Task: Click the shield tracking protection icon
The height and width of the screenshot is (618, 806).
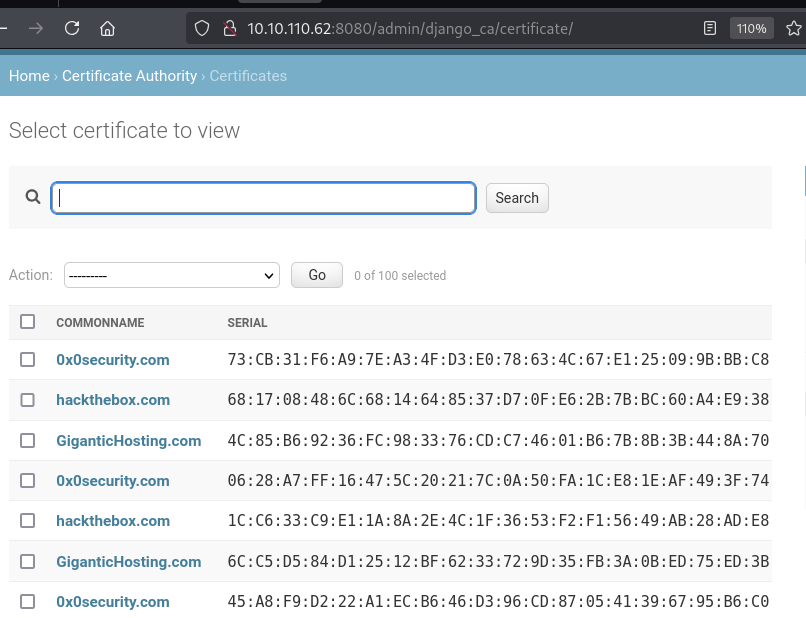Action: coord(202,28)
